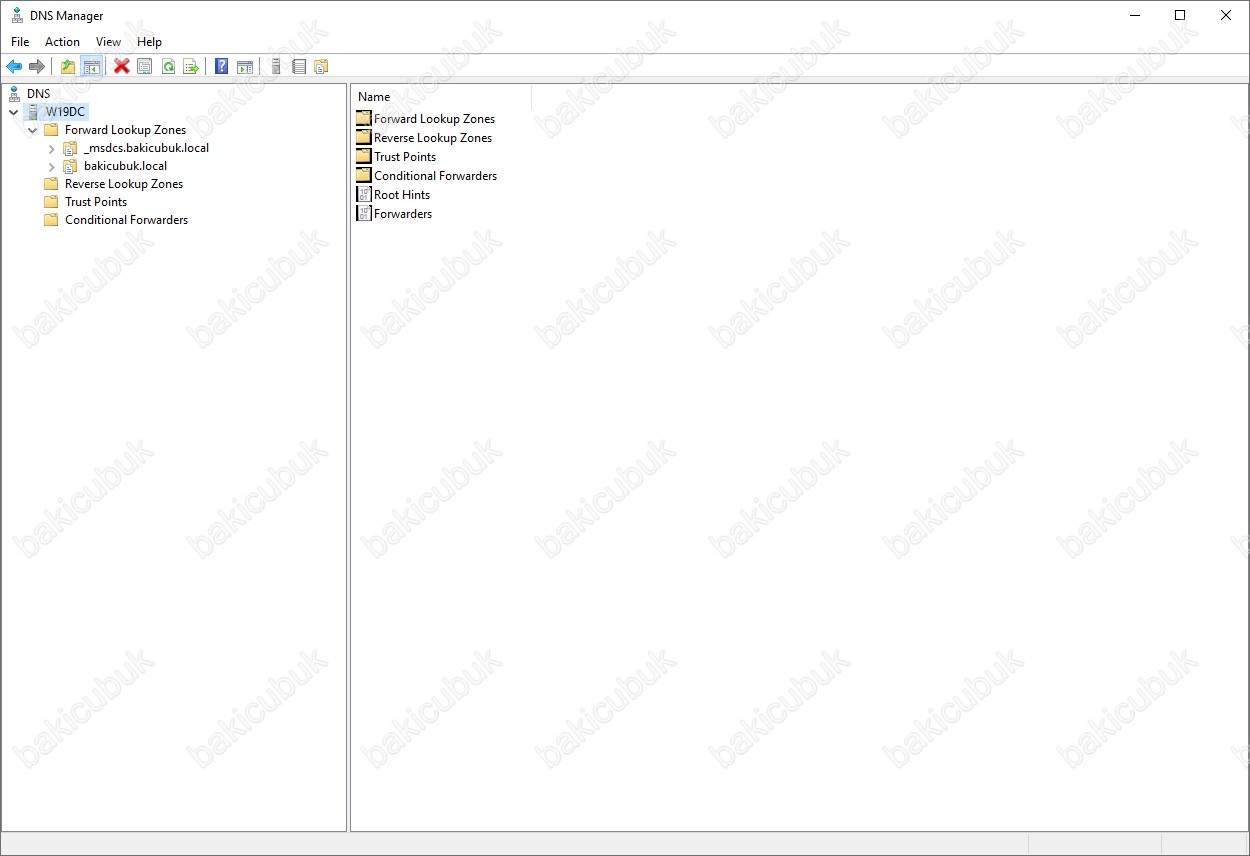
Task: Expand the bakicubuk.local zone
Action: (51, 166)
